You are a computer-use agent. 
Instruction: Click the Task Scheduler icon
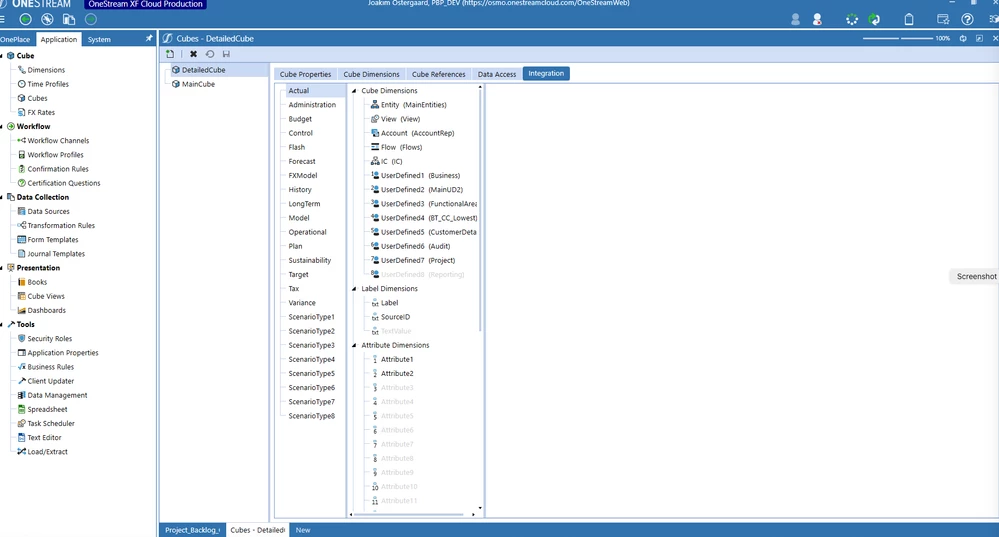point(21,423)
